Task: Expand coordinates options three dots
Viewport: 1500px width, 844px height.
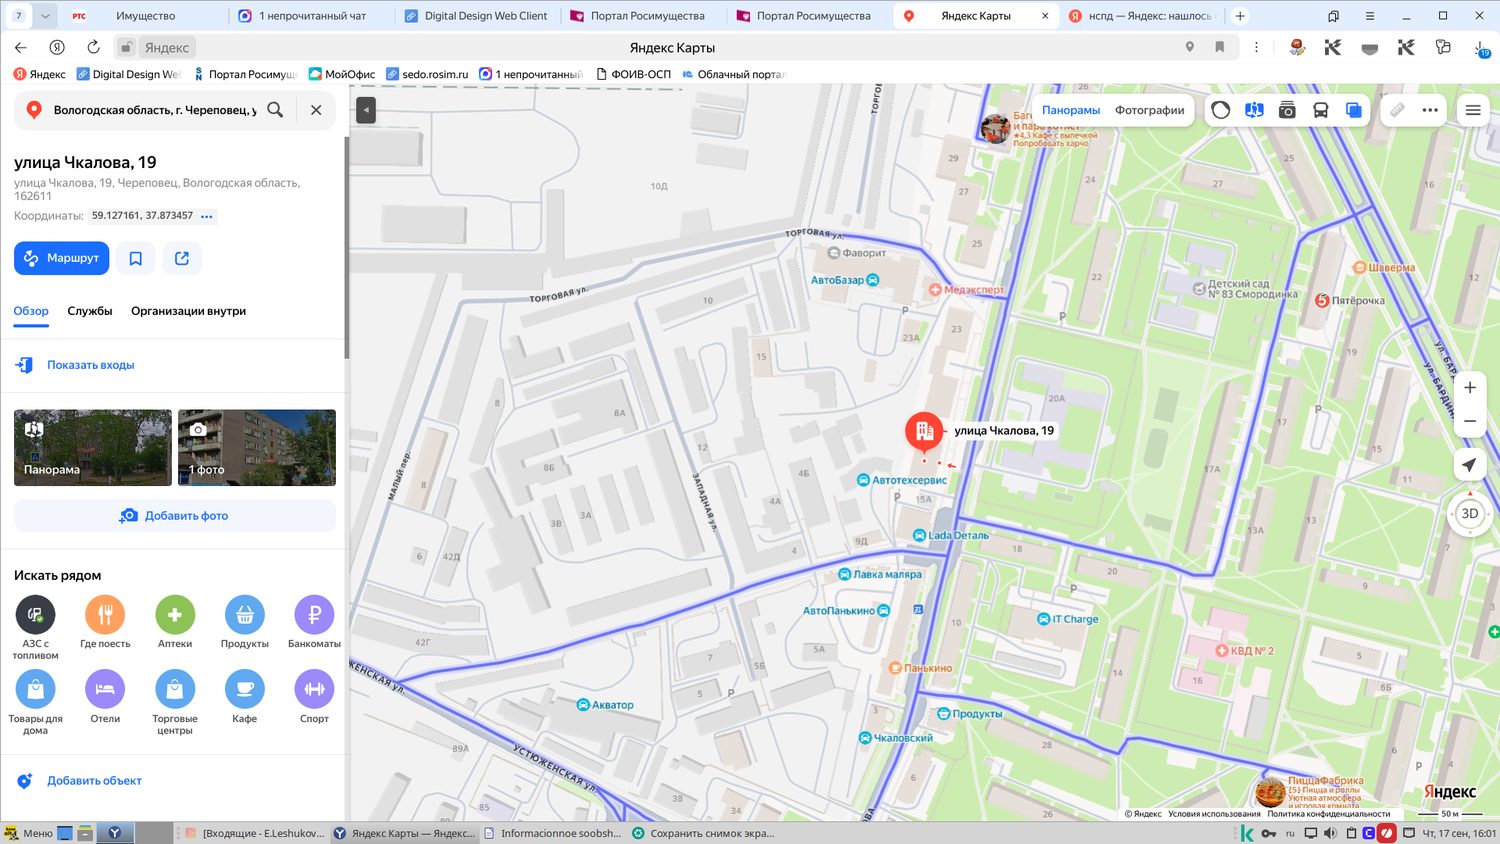Action: pos(207,216)
